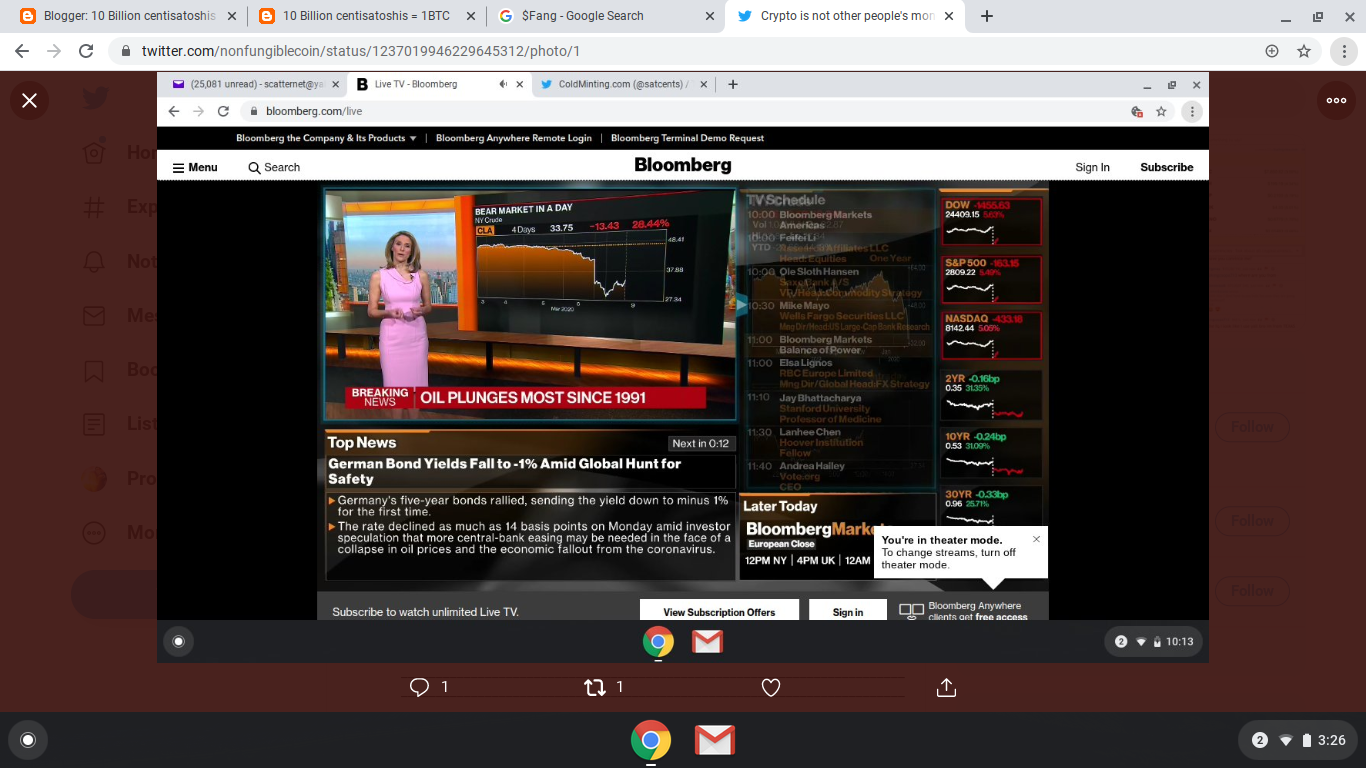Click the Menu hamburger in the pictured Bloomberg page
Image resolution: width=1366 pixels, height=768 pixels.
pos(195,167)
